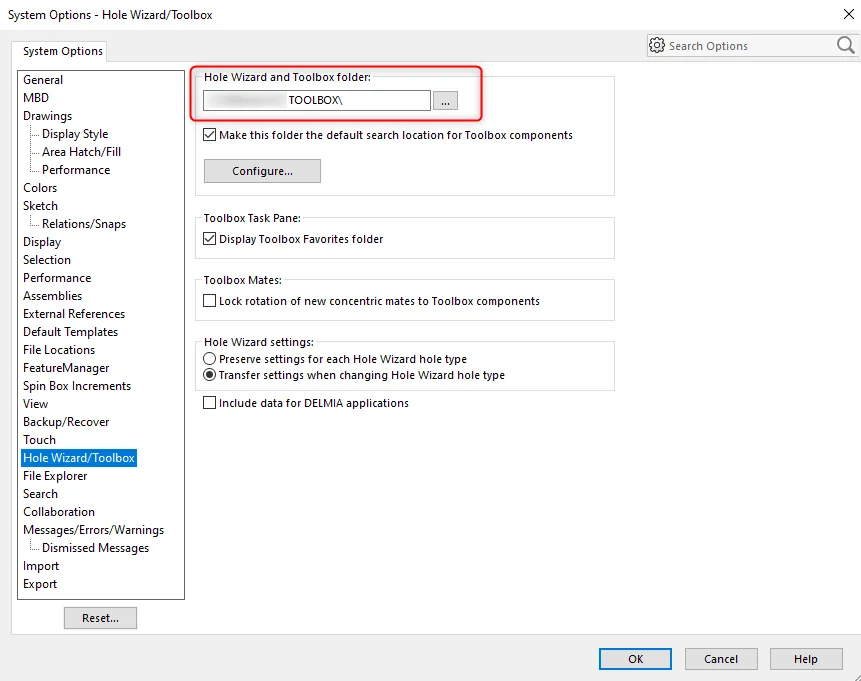Image resolution: width=861 pixels, height=681 pixels.
Task: Select the highlighted Hole Wizard/Toolbox item
Action: click(79, 458)
